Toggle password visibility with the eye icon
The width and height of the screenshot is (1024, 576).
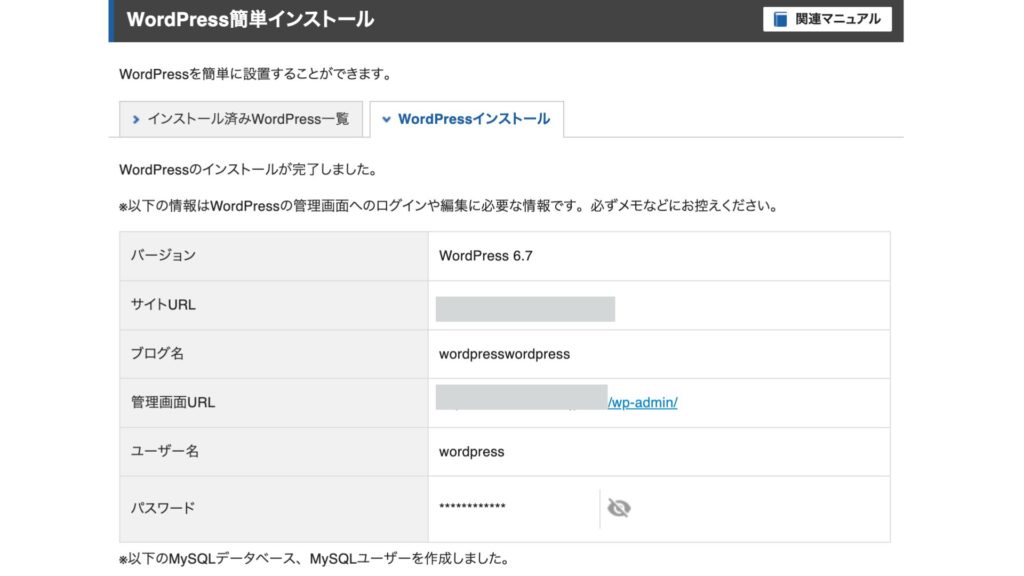coord(619,508)
